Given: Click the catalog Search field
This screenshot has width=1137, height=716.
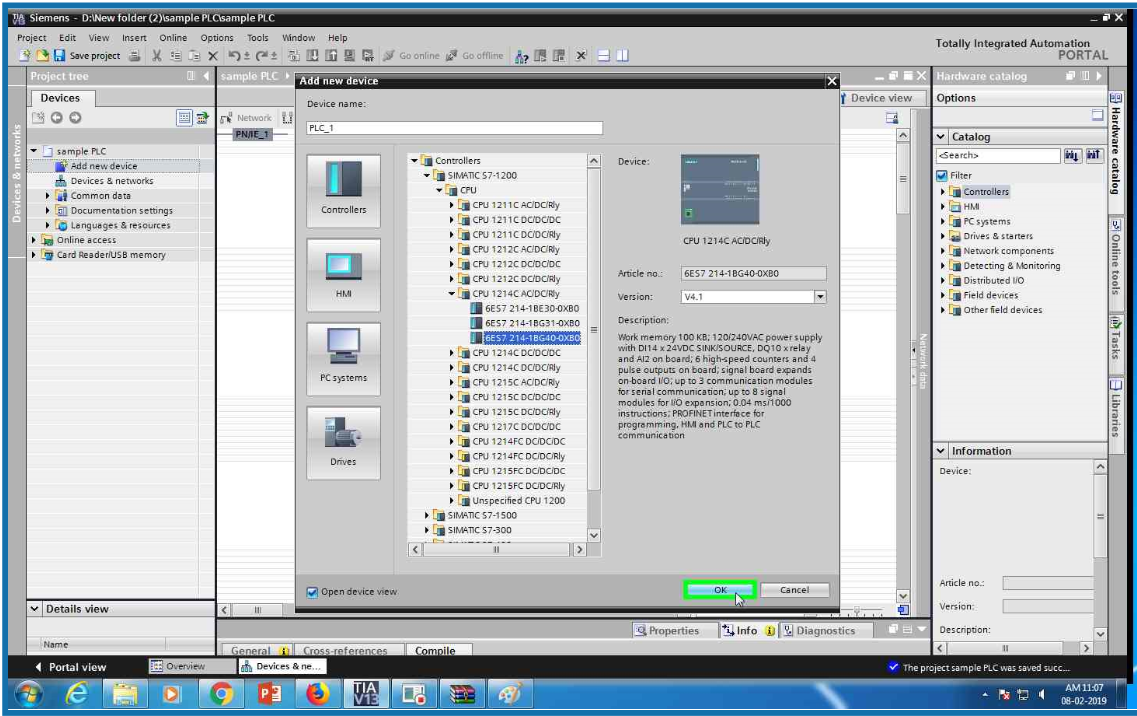Looking at the screenshot, I should coord(998,155).
